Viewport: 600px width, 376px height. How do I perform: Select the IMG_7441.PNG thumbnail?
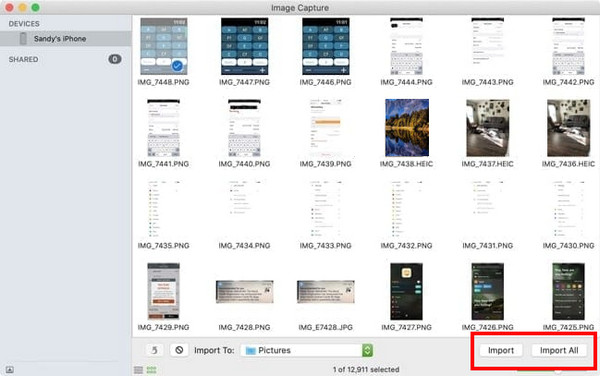pyautogui.click(x=163, y=128)
